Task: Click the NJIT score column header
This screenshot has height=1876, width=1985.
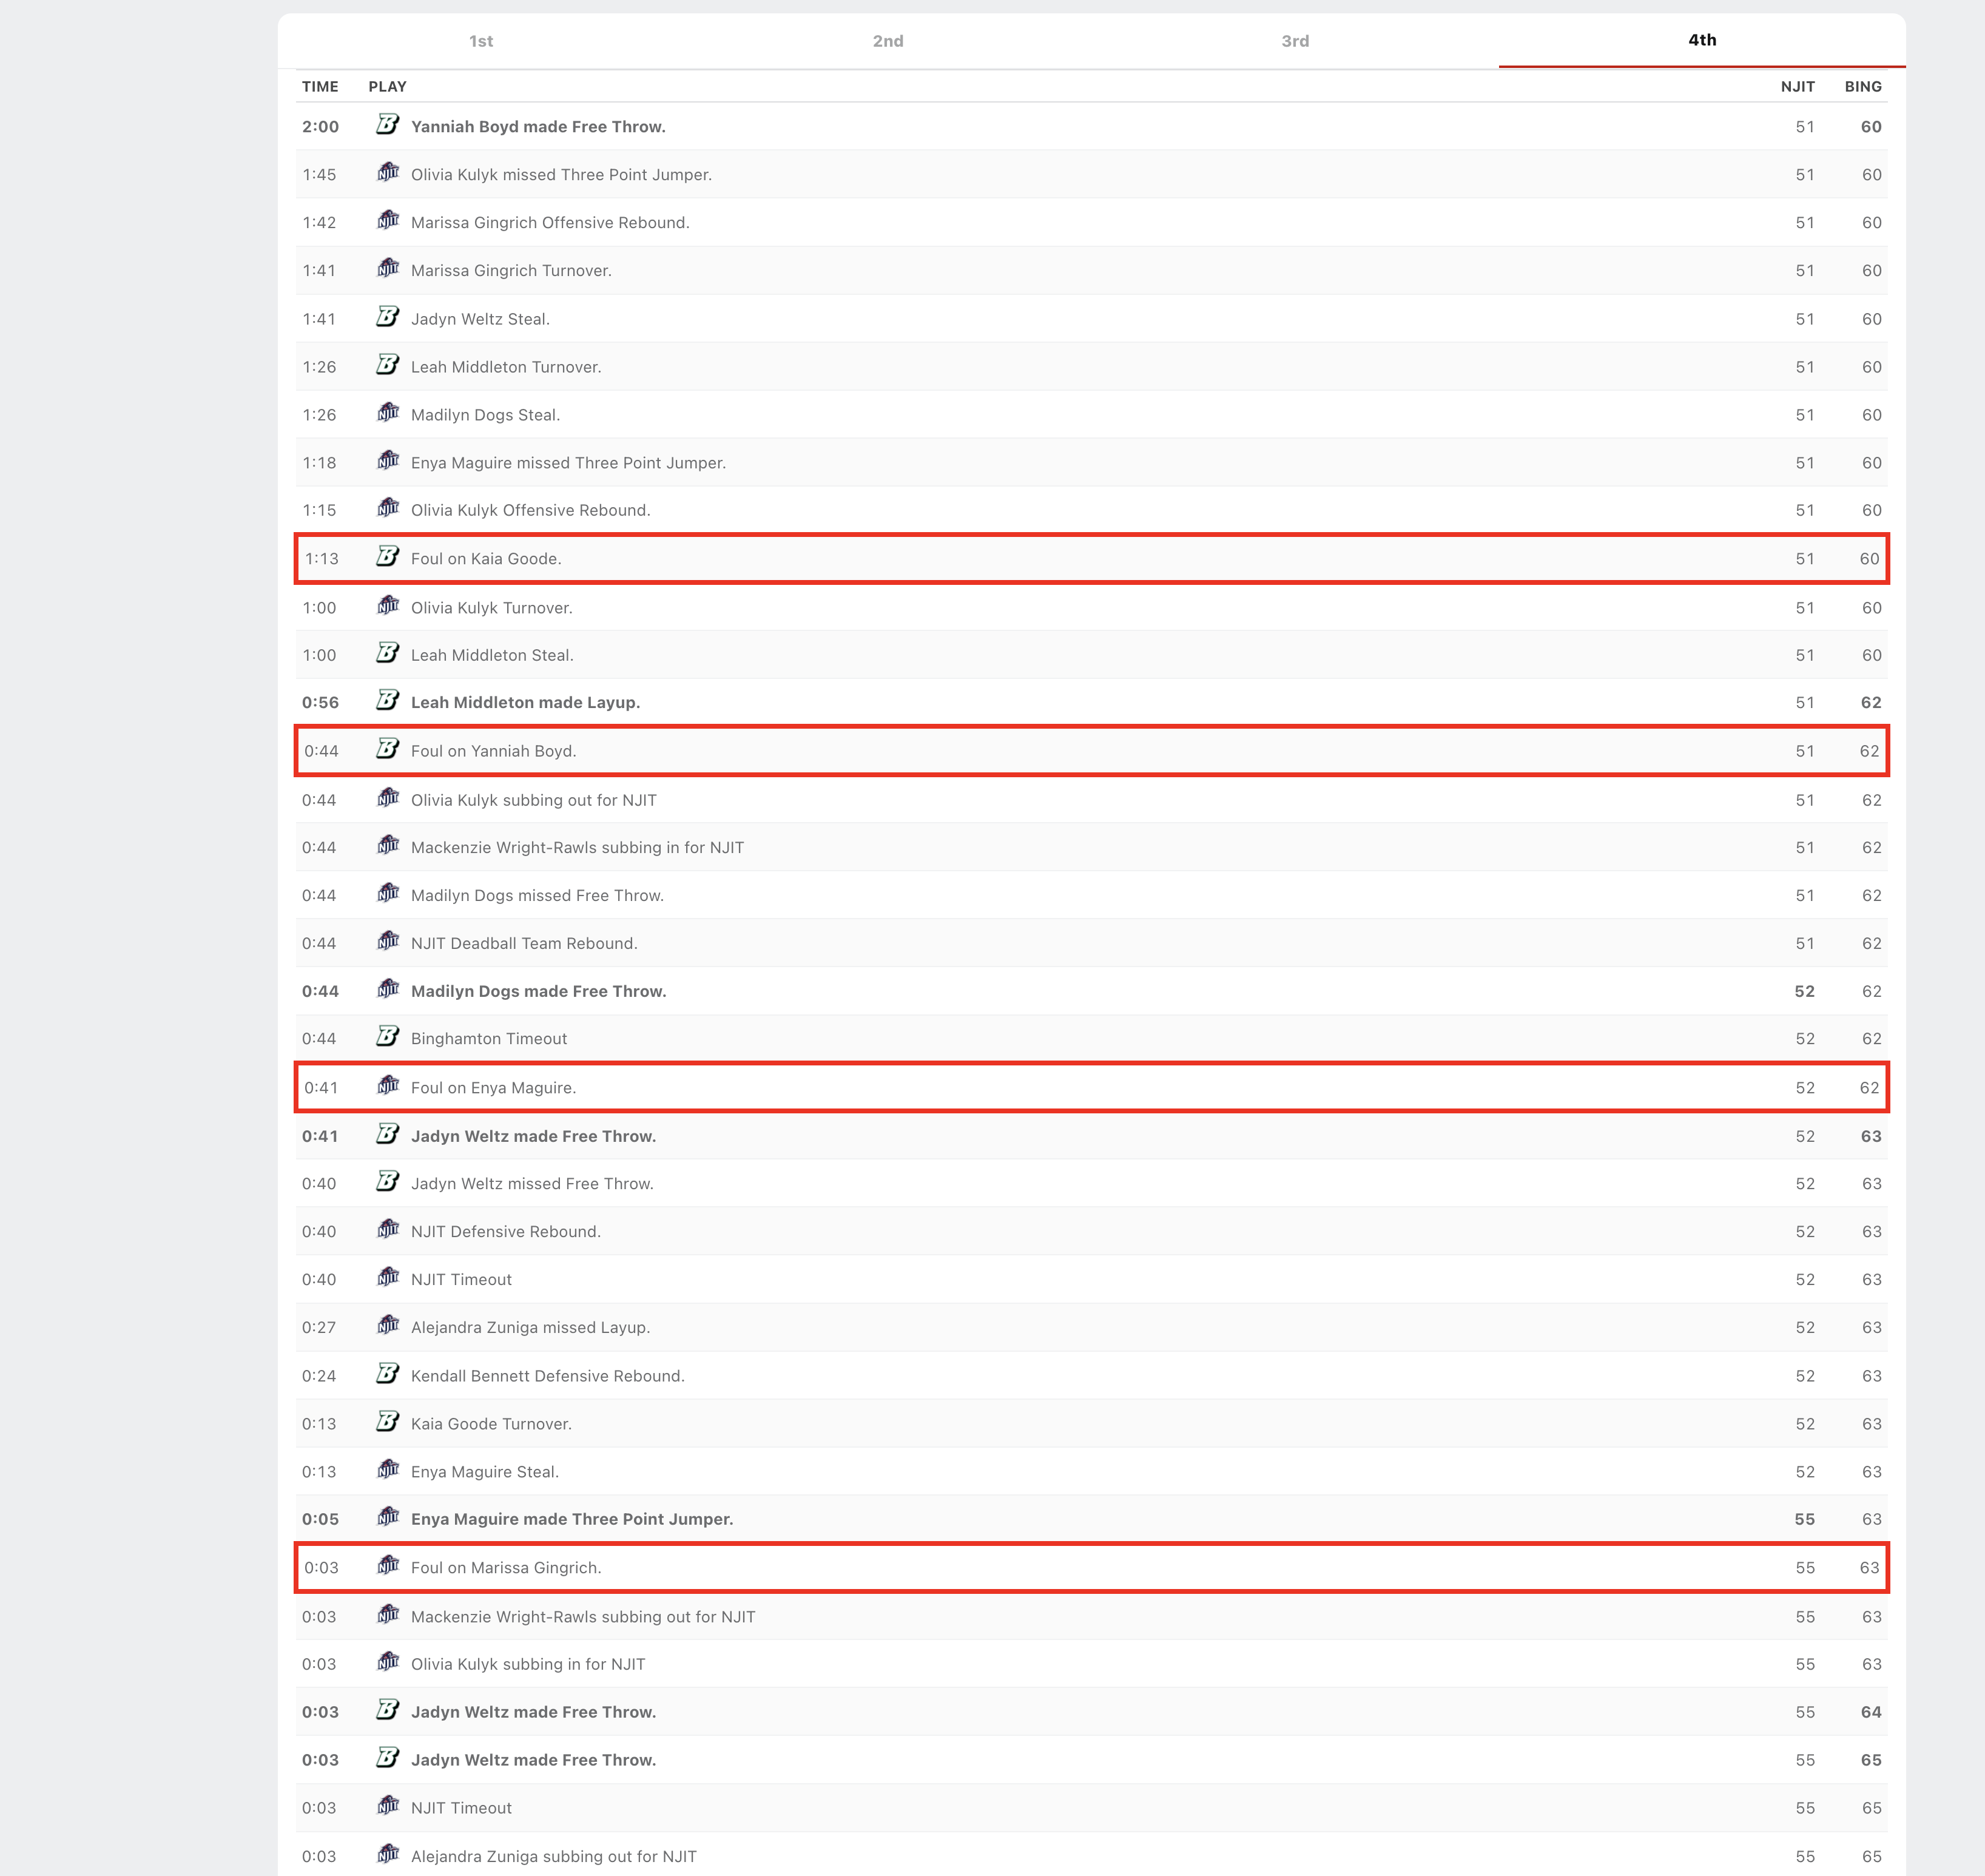Action: pyautogui.click(x=1797, y=86)
